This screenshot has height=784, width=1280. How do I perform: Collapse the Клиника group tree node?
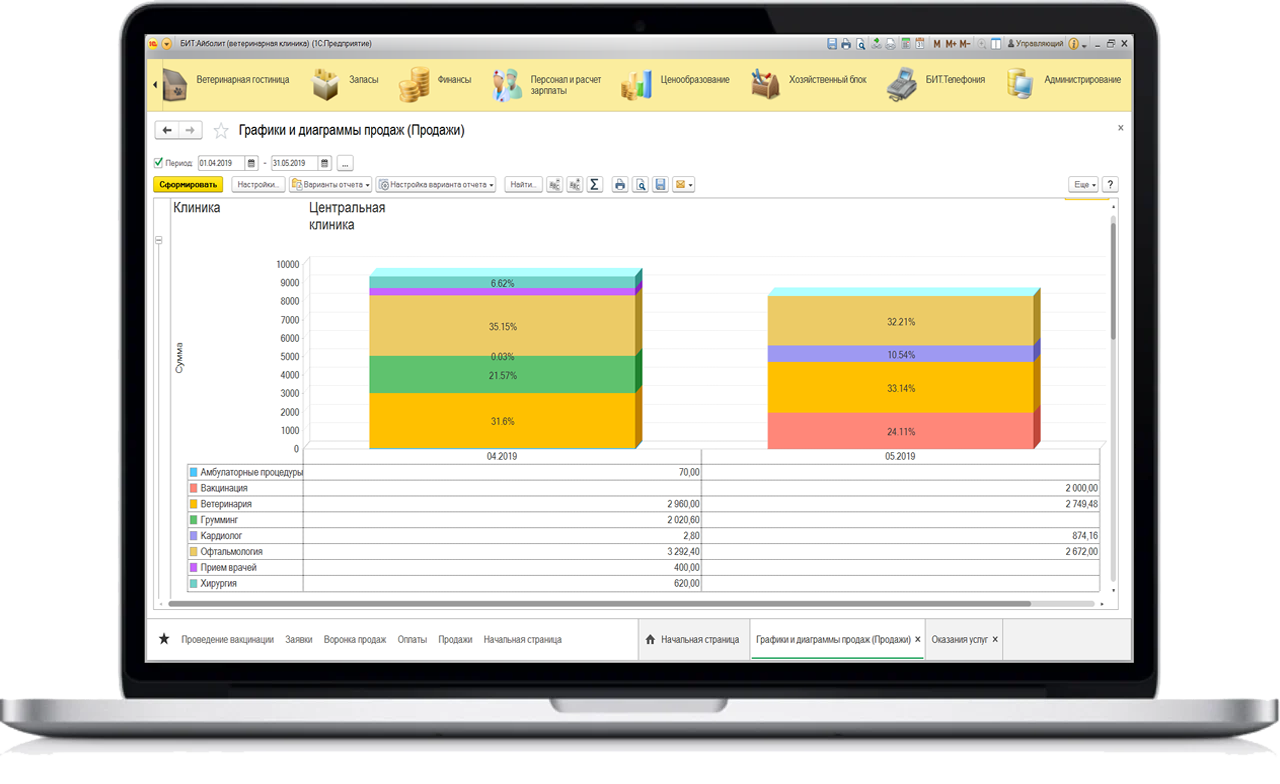point(158,241)
